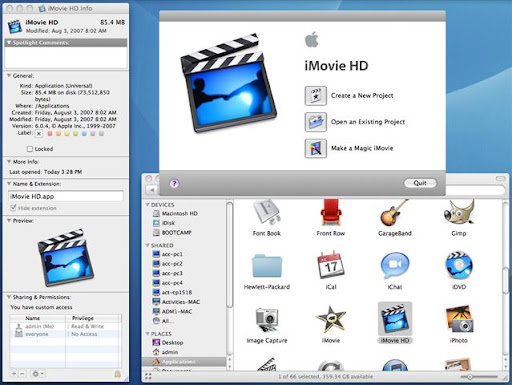Collapse the DEVICES group in sidebar
This screenshot has height=385, width=512.
pyautogui.click(x=147, y=205)
